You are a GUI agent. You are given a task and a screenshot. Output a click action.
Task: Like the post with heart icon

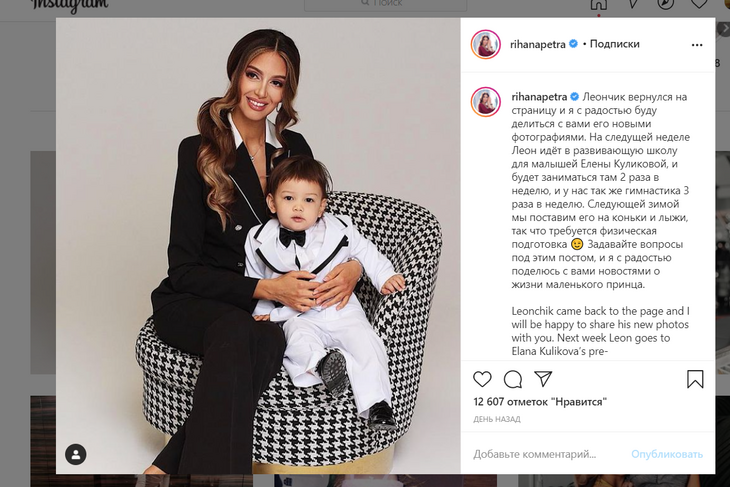click(482, 379)
